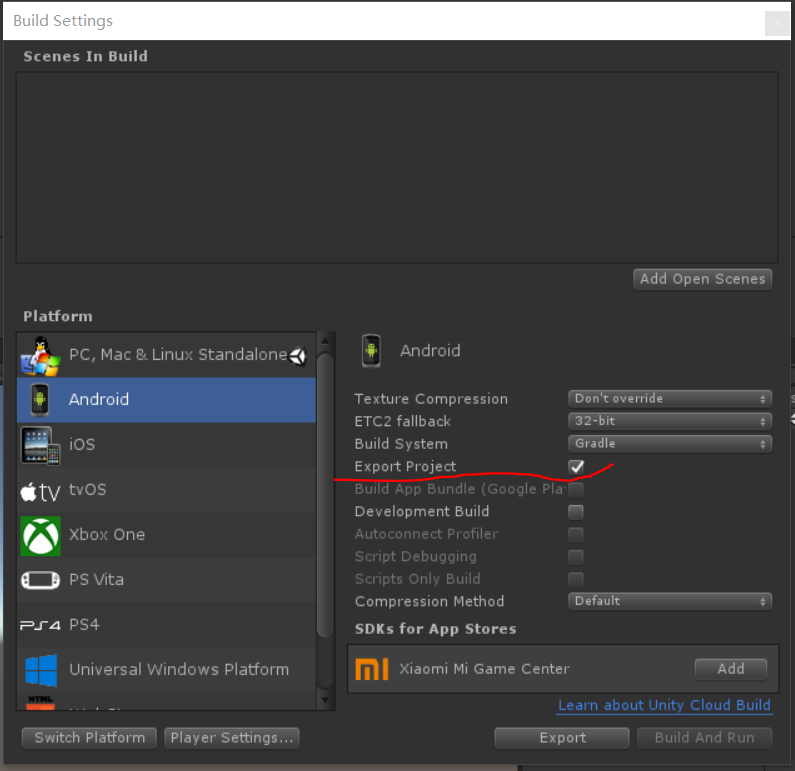Click the Texture Compression label

[431, 399]
